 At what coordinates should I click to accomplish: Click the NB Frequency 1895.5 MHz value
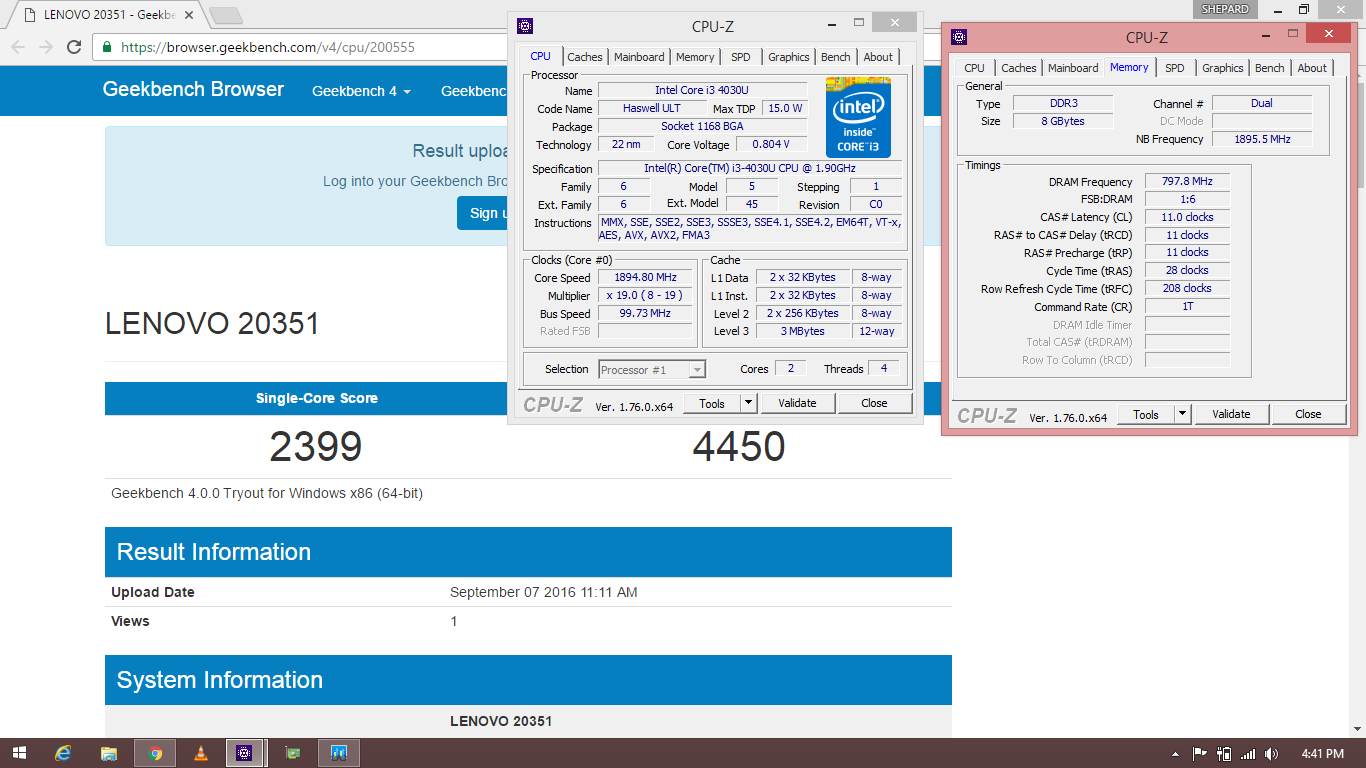[1262, 139]
